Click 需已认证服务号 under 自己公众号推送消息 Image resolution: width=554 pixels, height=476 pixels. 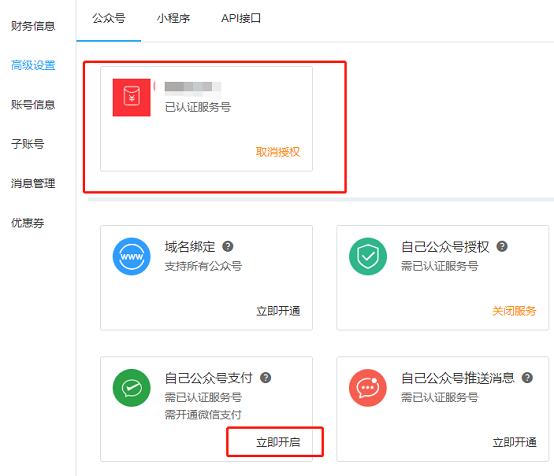(x=440, y=398)
